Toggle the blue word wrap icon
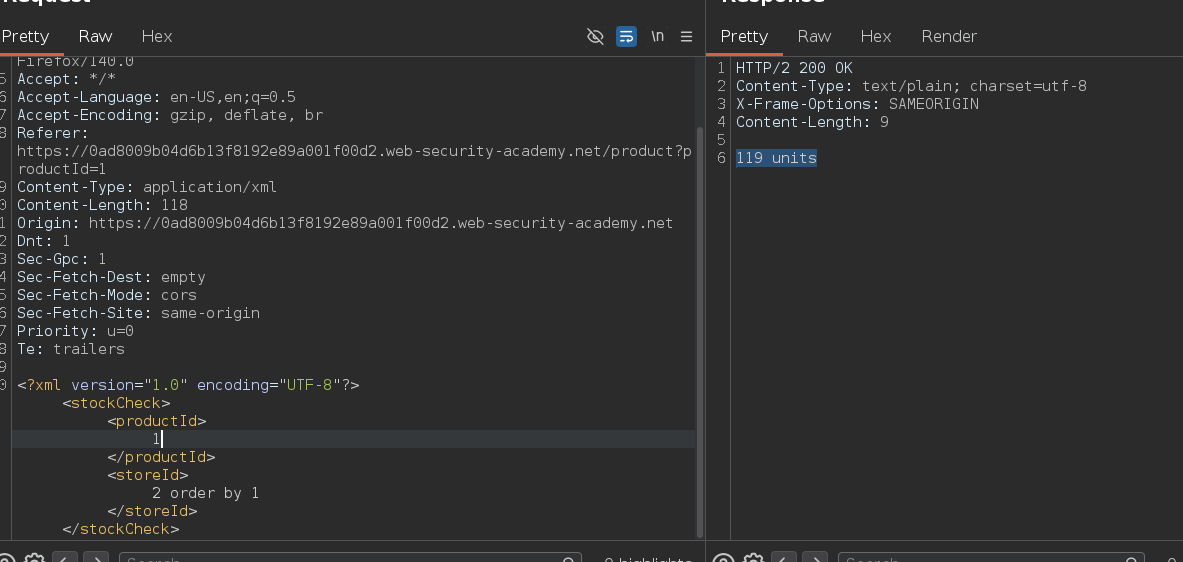This screenshot has width=1183, height=562. point(626,36)
